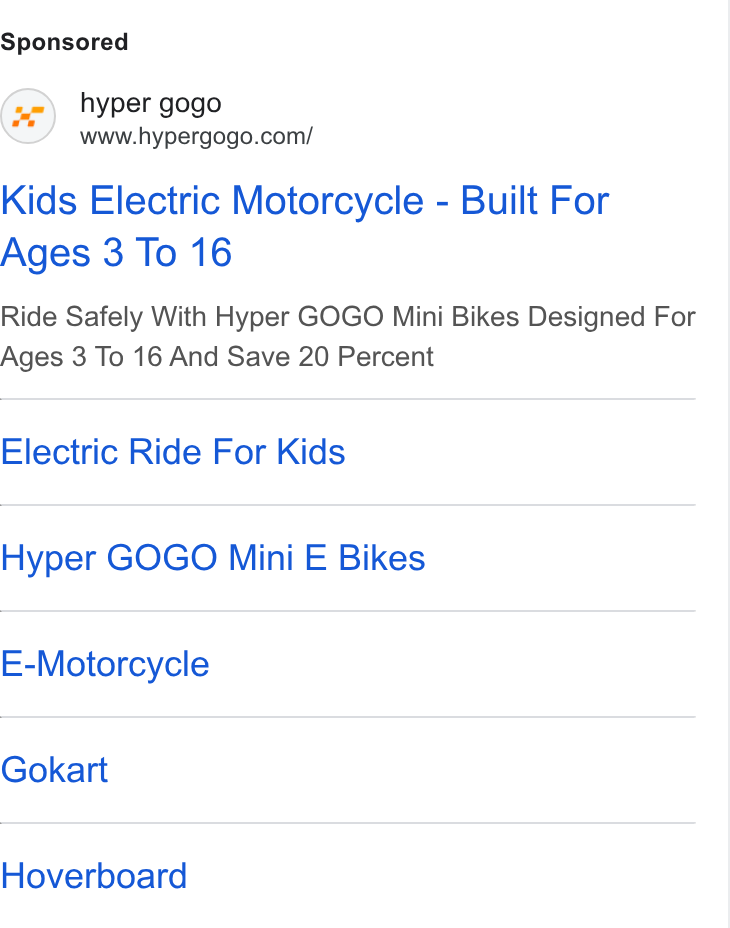This screenshot has width=730, height=928.
Task: Click the Sponsored label
Action: (x=64, y=42)
